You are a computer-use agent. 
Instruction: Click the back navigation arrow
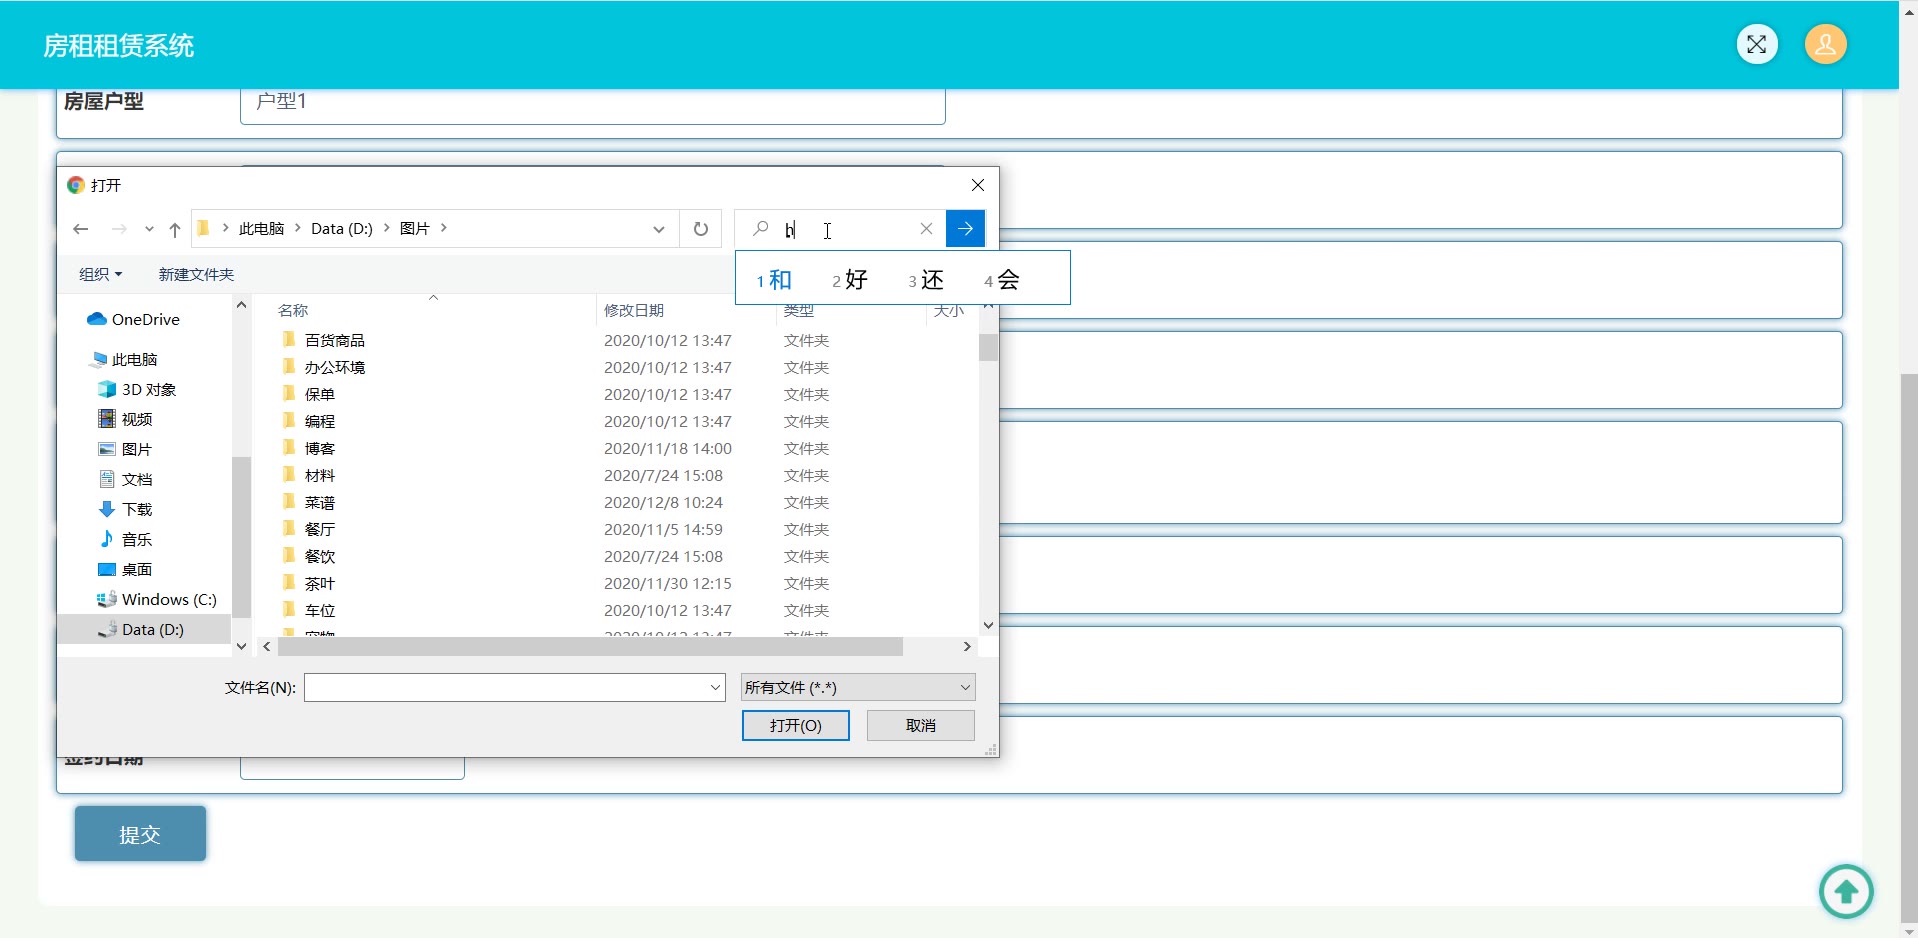click(x=81, y=229)
